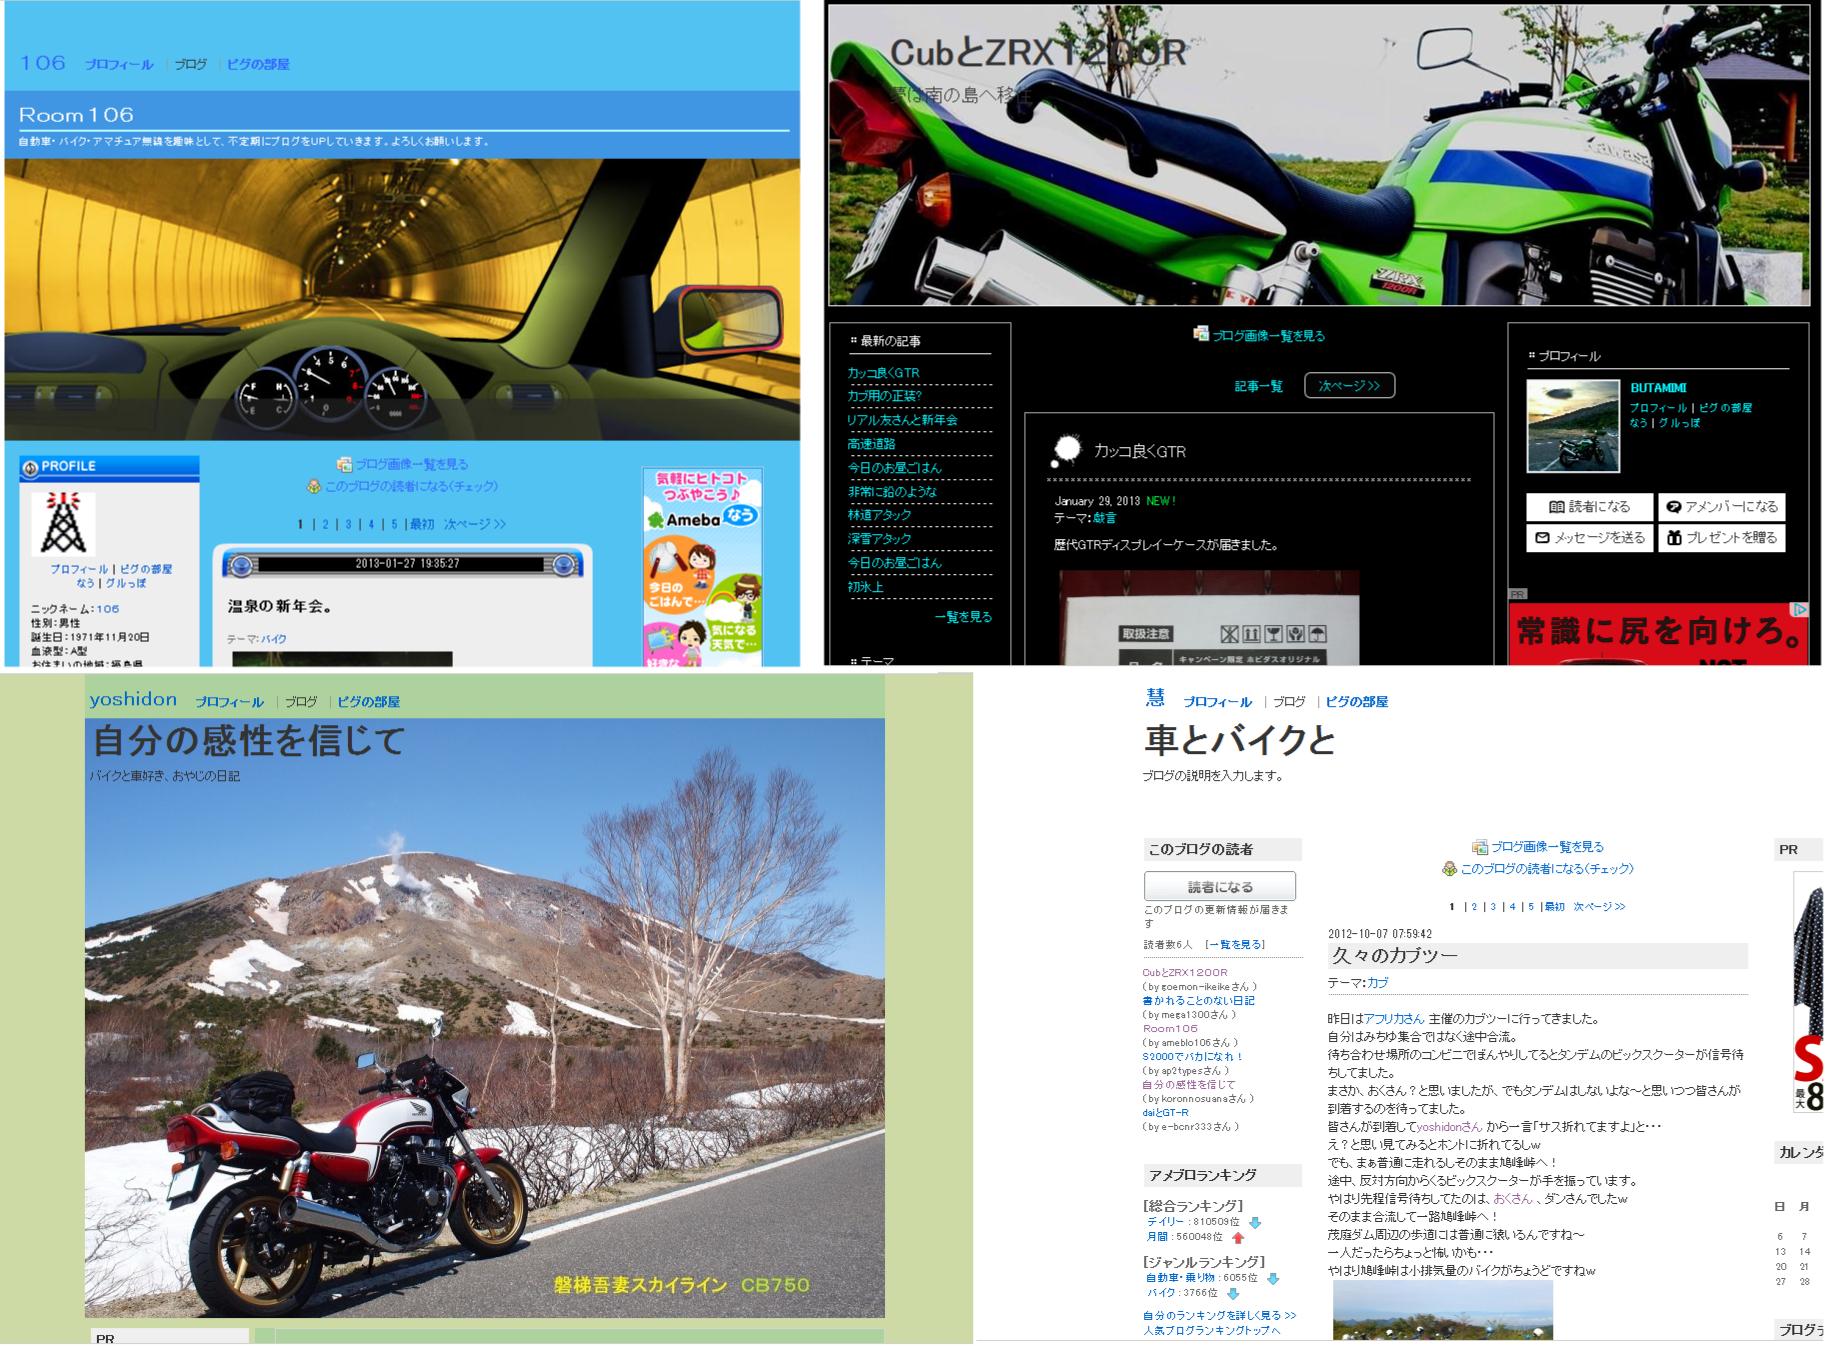Click the theme link バイク under 温泉の新年会

coord(274,639)
